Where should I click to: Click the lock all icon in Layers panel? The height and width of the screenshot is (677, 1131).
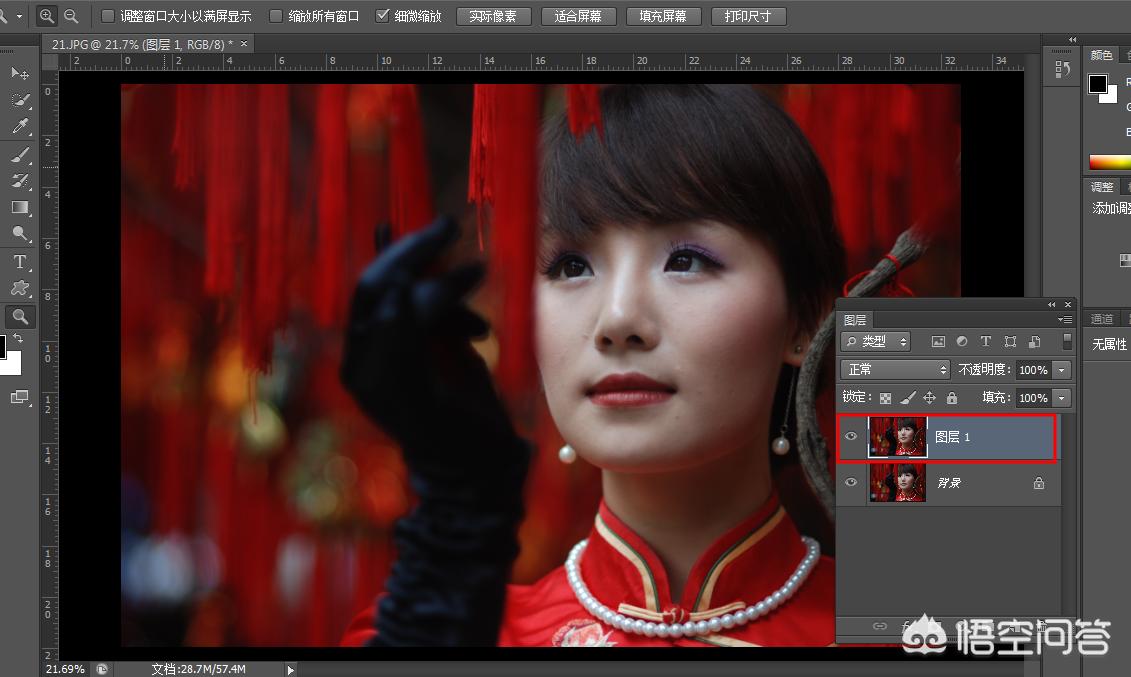(x=951, y=398)
